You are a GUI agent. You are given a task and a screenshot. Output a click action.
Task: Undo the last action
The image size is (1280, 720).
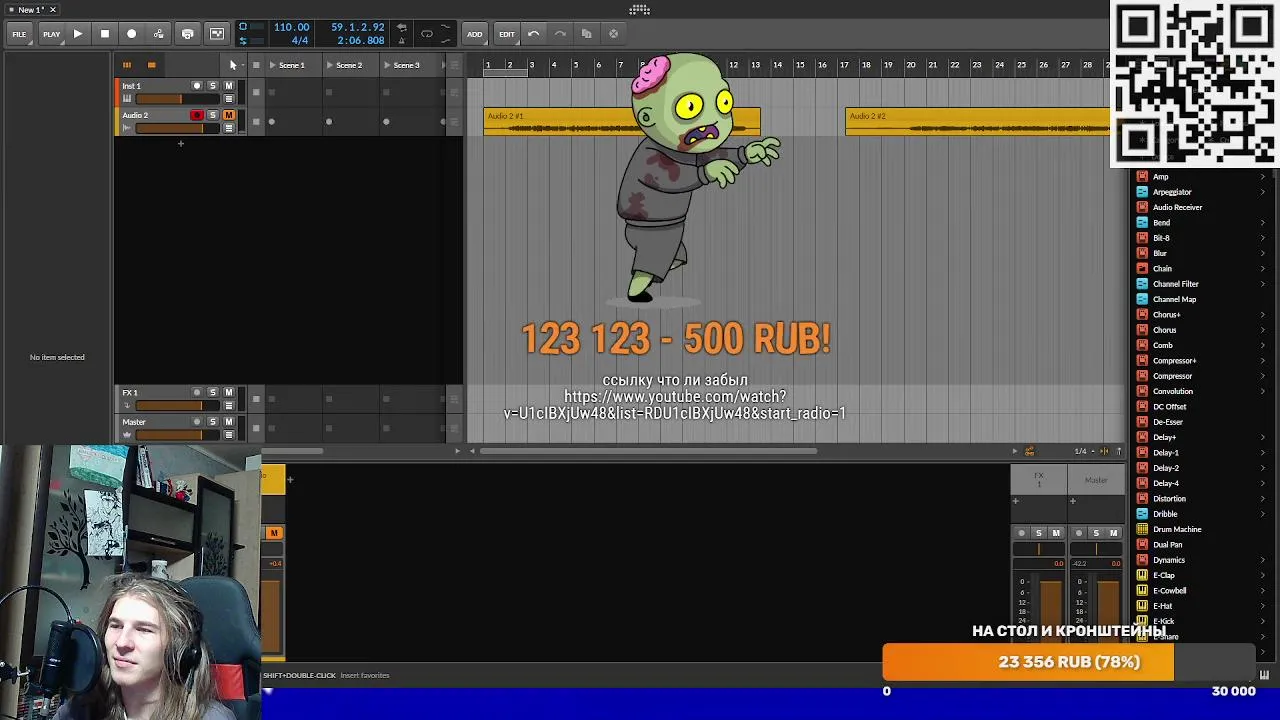tap(534, 34)
